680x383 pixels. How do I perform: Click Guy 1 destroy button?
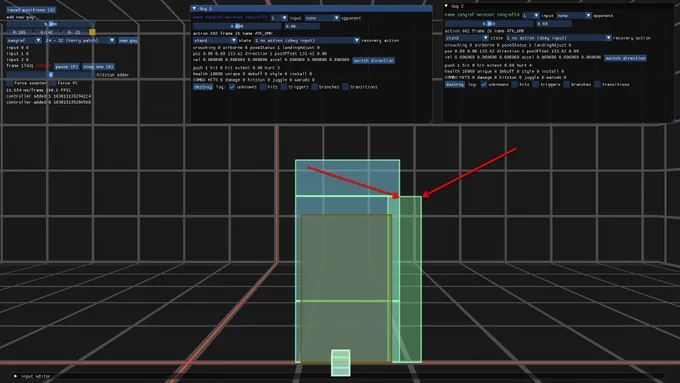point(203,87)
